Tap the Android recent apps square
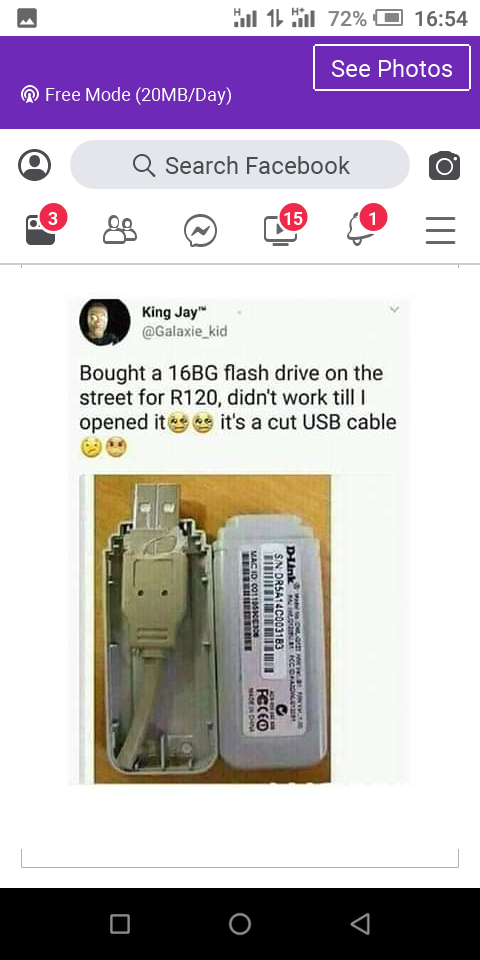The height and width of the screenshot is (960, 480). (120, 923)
